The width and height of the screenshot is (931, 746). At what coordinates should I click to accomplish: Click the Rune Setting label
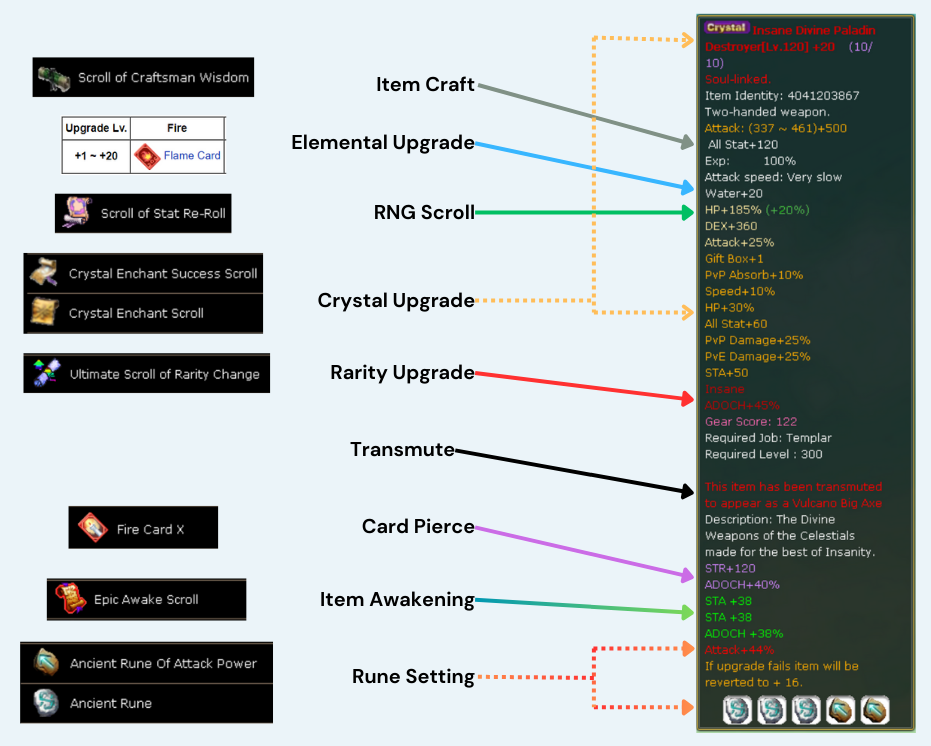pos(413,677)
